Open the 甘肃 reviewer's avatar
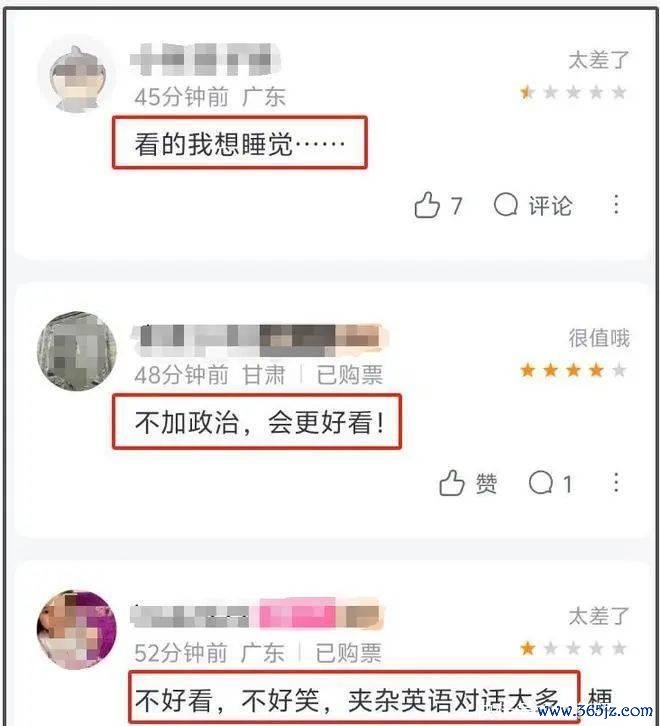Screen dimensions: 660x726 77,351
